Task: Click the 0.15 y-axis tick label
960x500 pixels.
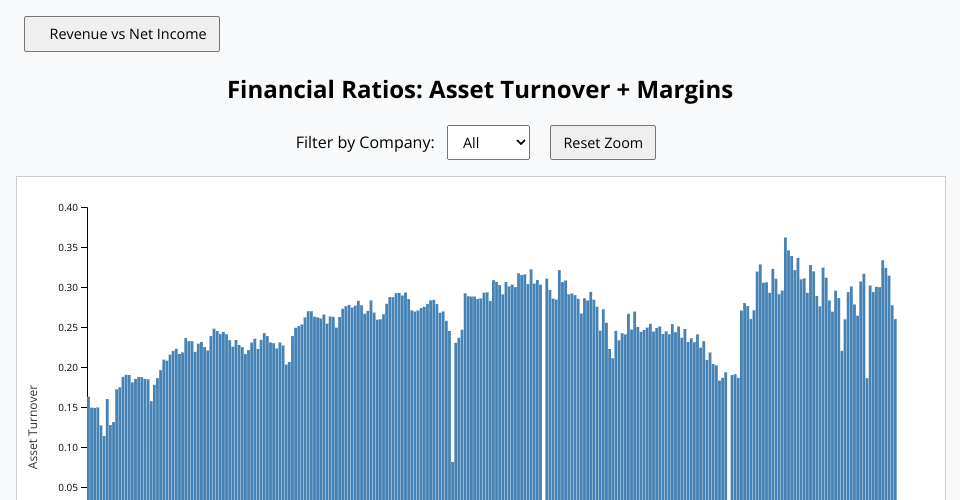Action: pos(67,408)
